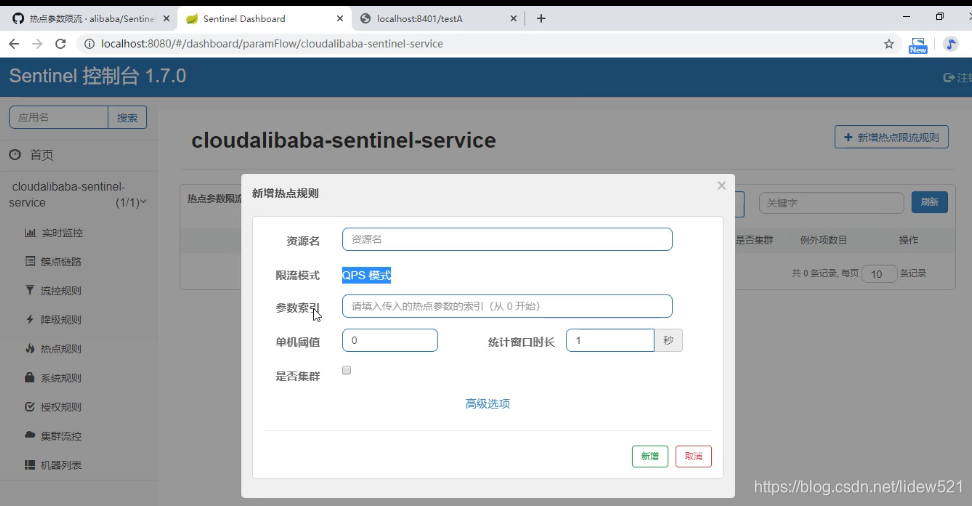The image size is (972, 506).
Task: Click the New extension icon
Action: pos(917,45)
